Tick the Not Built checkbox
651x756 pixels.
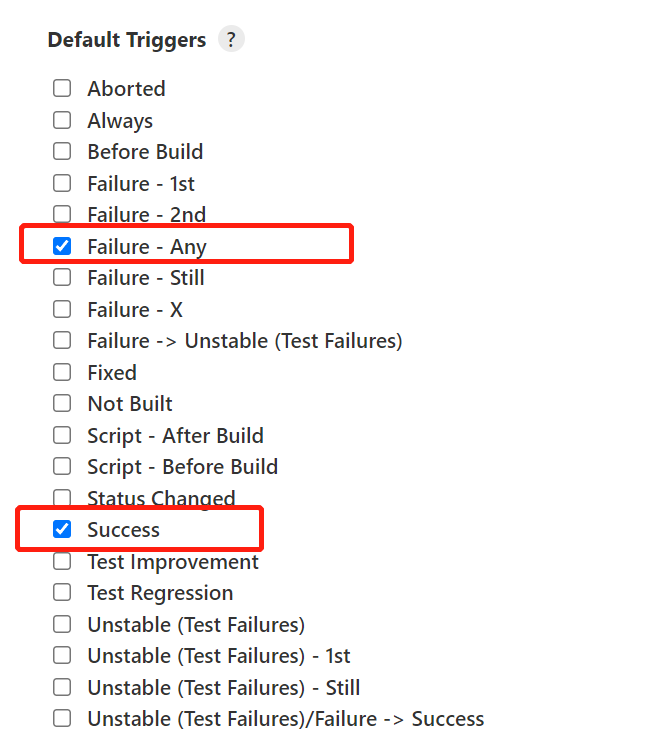coord(62,403)
